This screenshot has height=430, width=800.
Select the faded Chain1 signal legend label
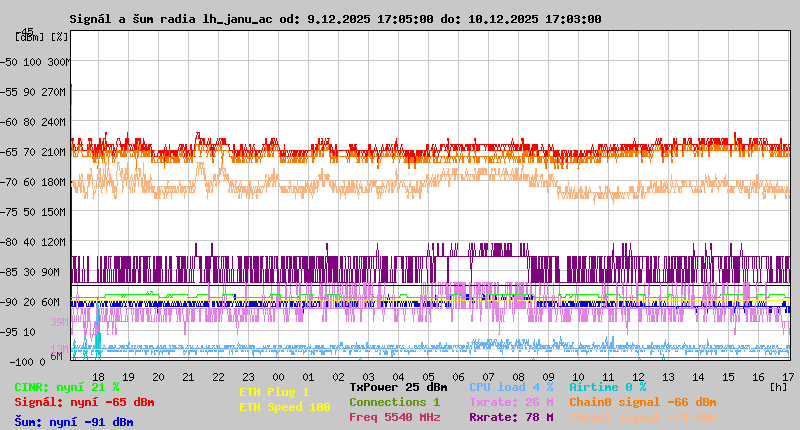tap(642, 417)
